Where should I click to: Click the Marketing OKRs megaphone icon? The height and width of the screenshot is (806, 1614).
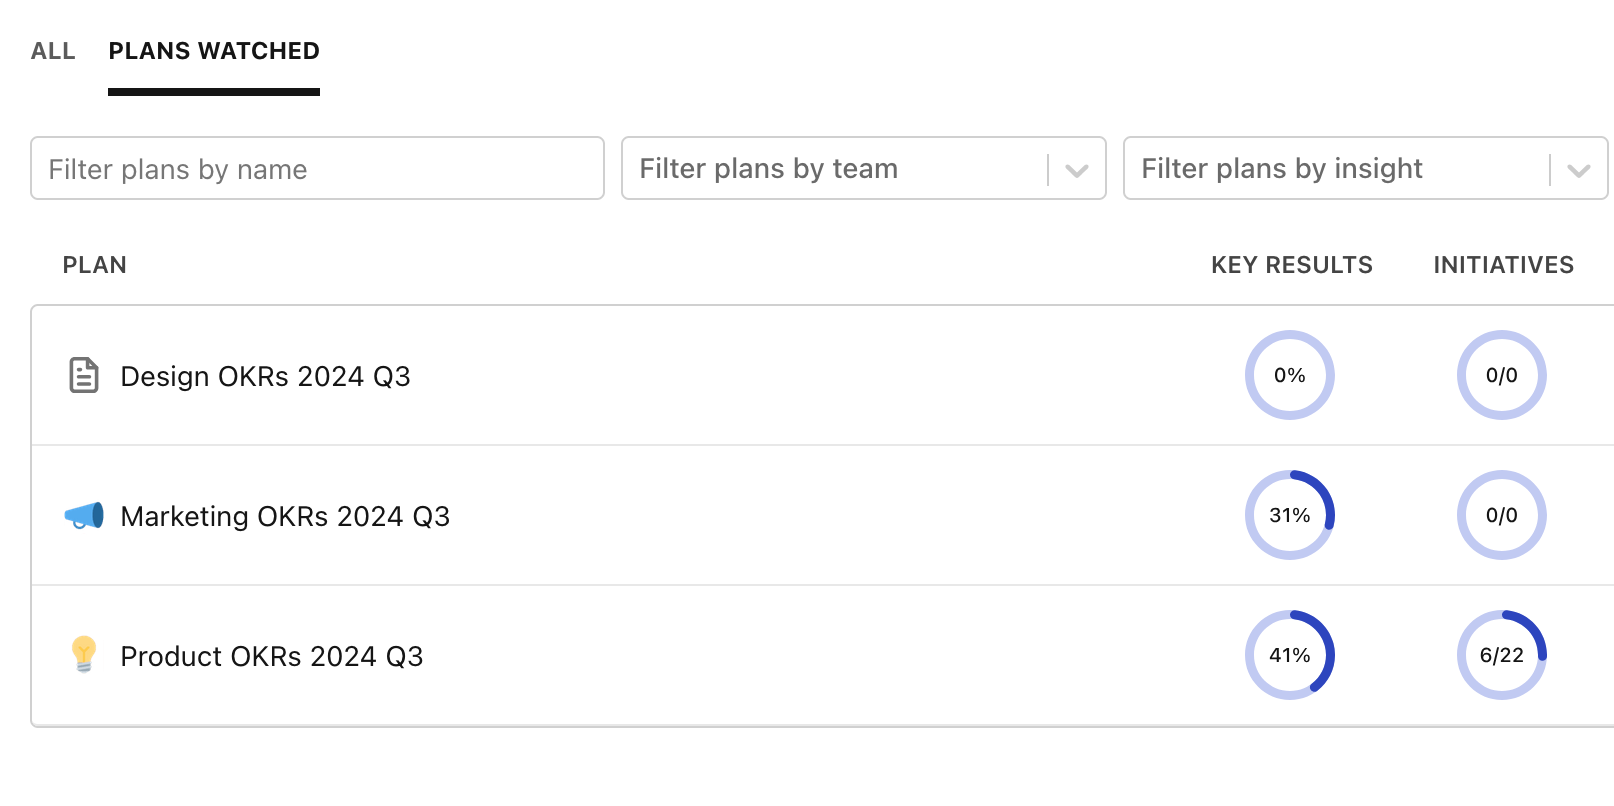pos(84,515)
